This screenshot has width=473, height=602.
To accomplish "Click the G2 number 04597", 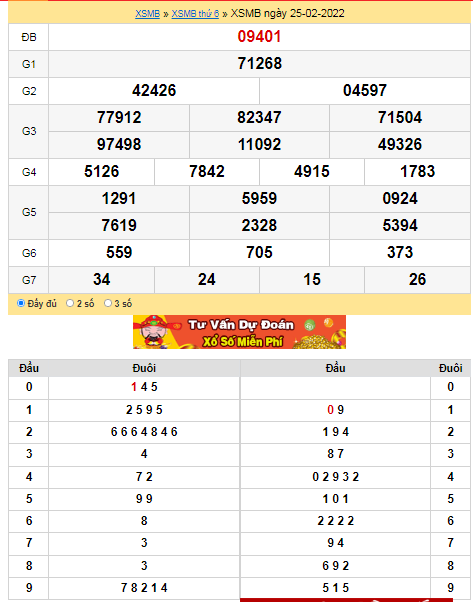I will click(365, 91).
